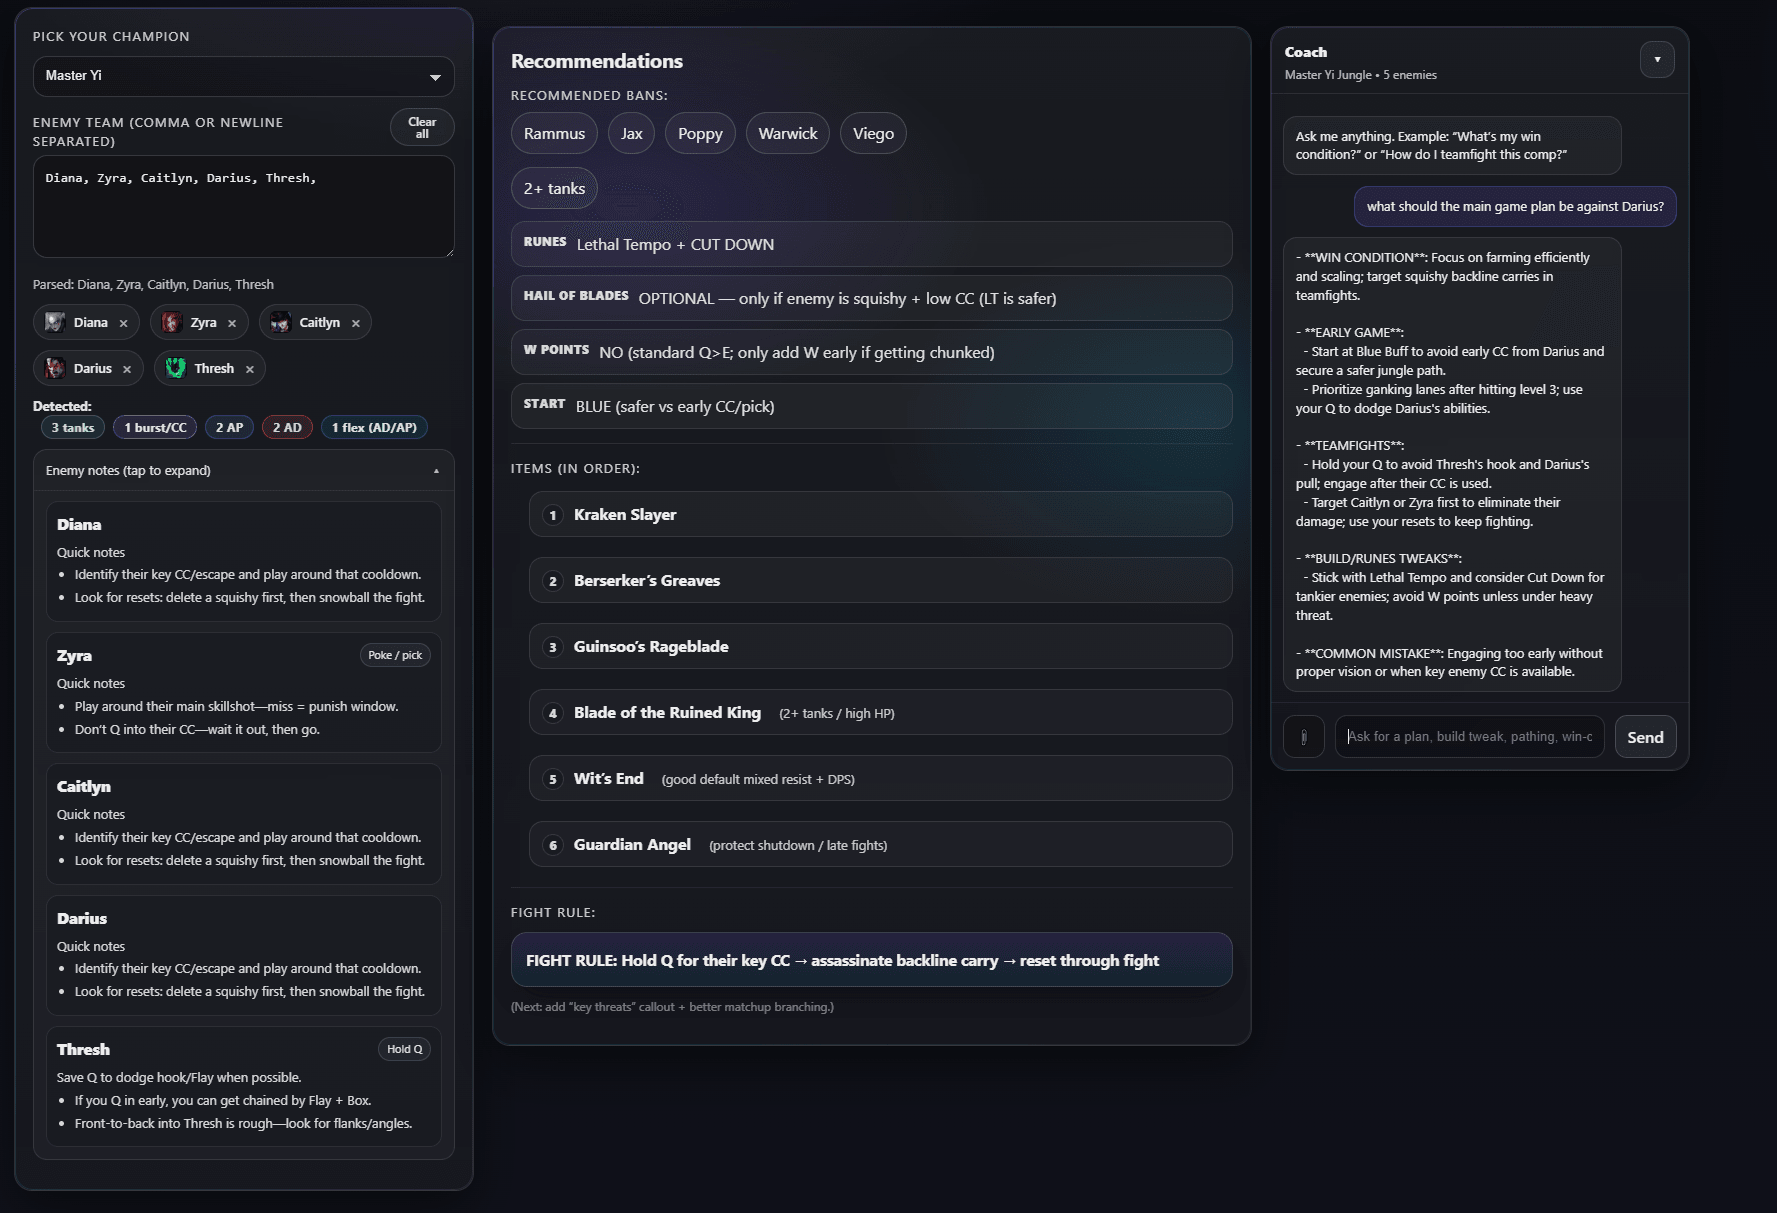Click the 2 AD detected tag
Screen dimensions: 1777x1213
pyautogui.click(x=287, y=428)
